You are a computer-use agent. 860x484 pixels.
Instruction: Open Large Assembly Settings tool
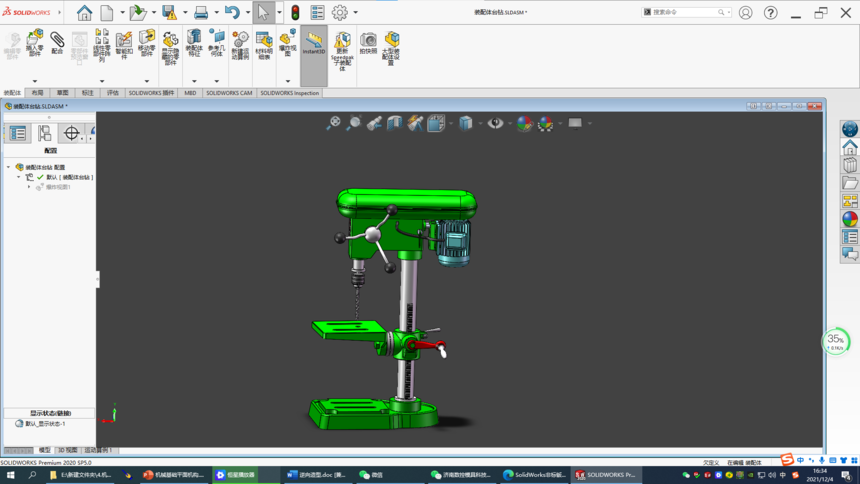click(391, 48)
